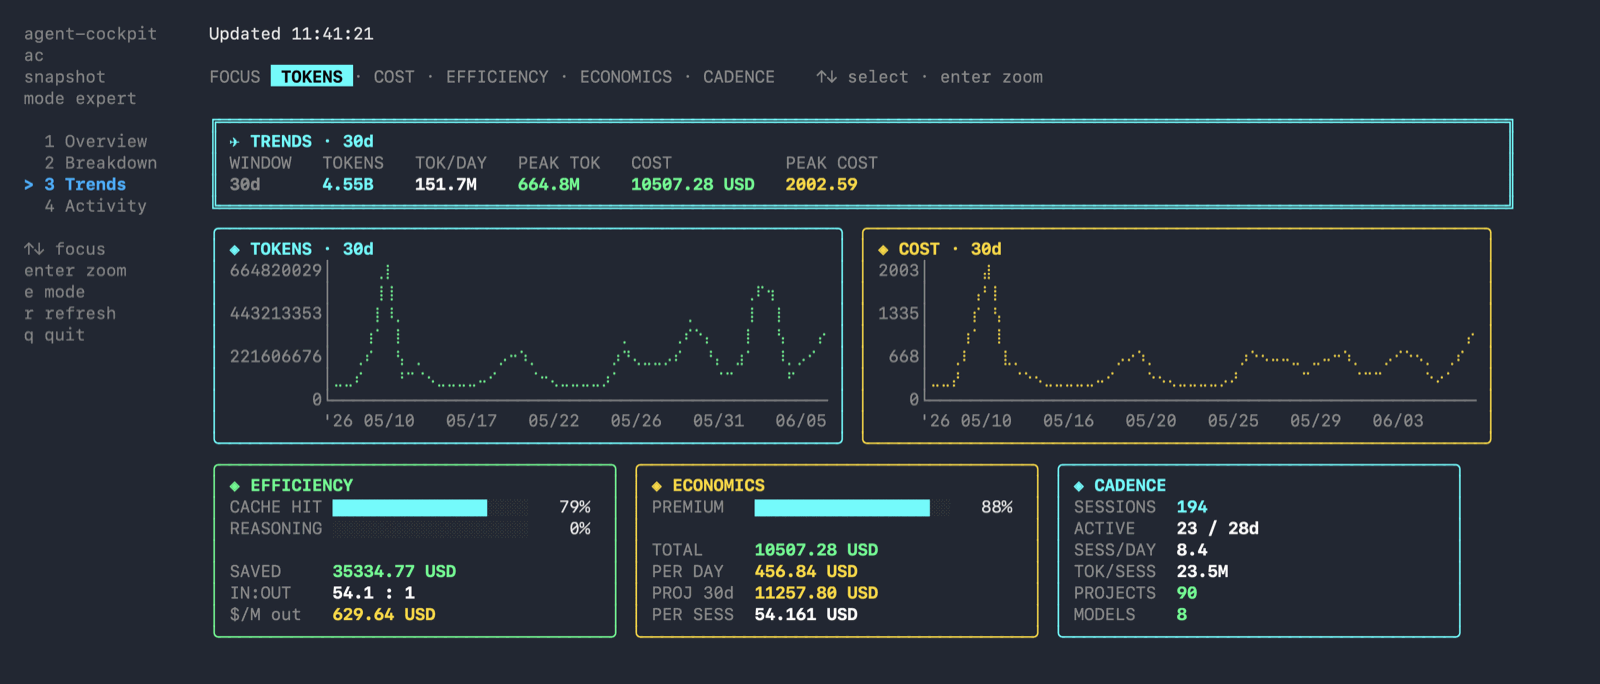Click the CACHE HIT progress bar
The image size is (1600, 684).
click(430, 508)
